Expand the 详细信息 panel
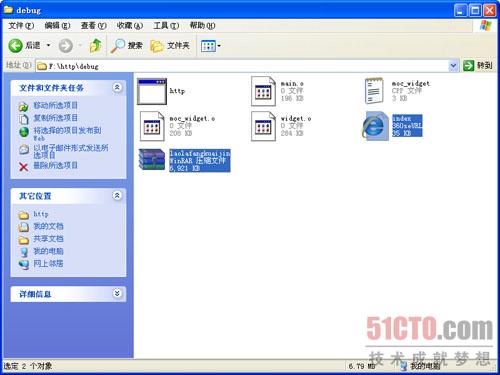Viewport: 500px width, 375px height. pyautogui.click(x=117, y=293)
